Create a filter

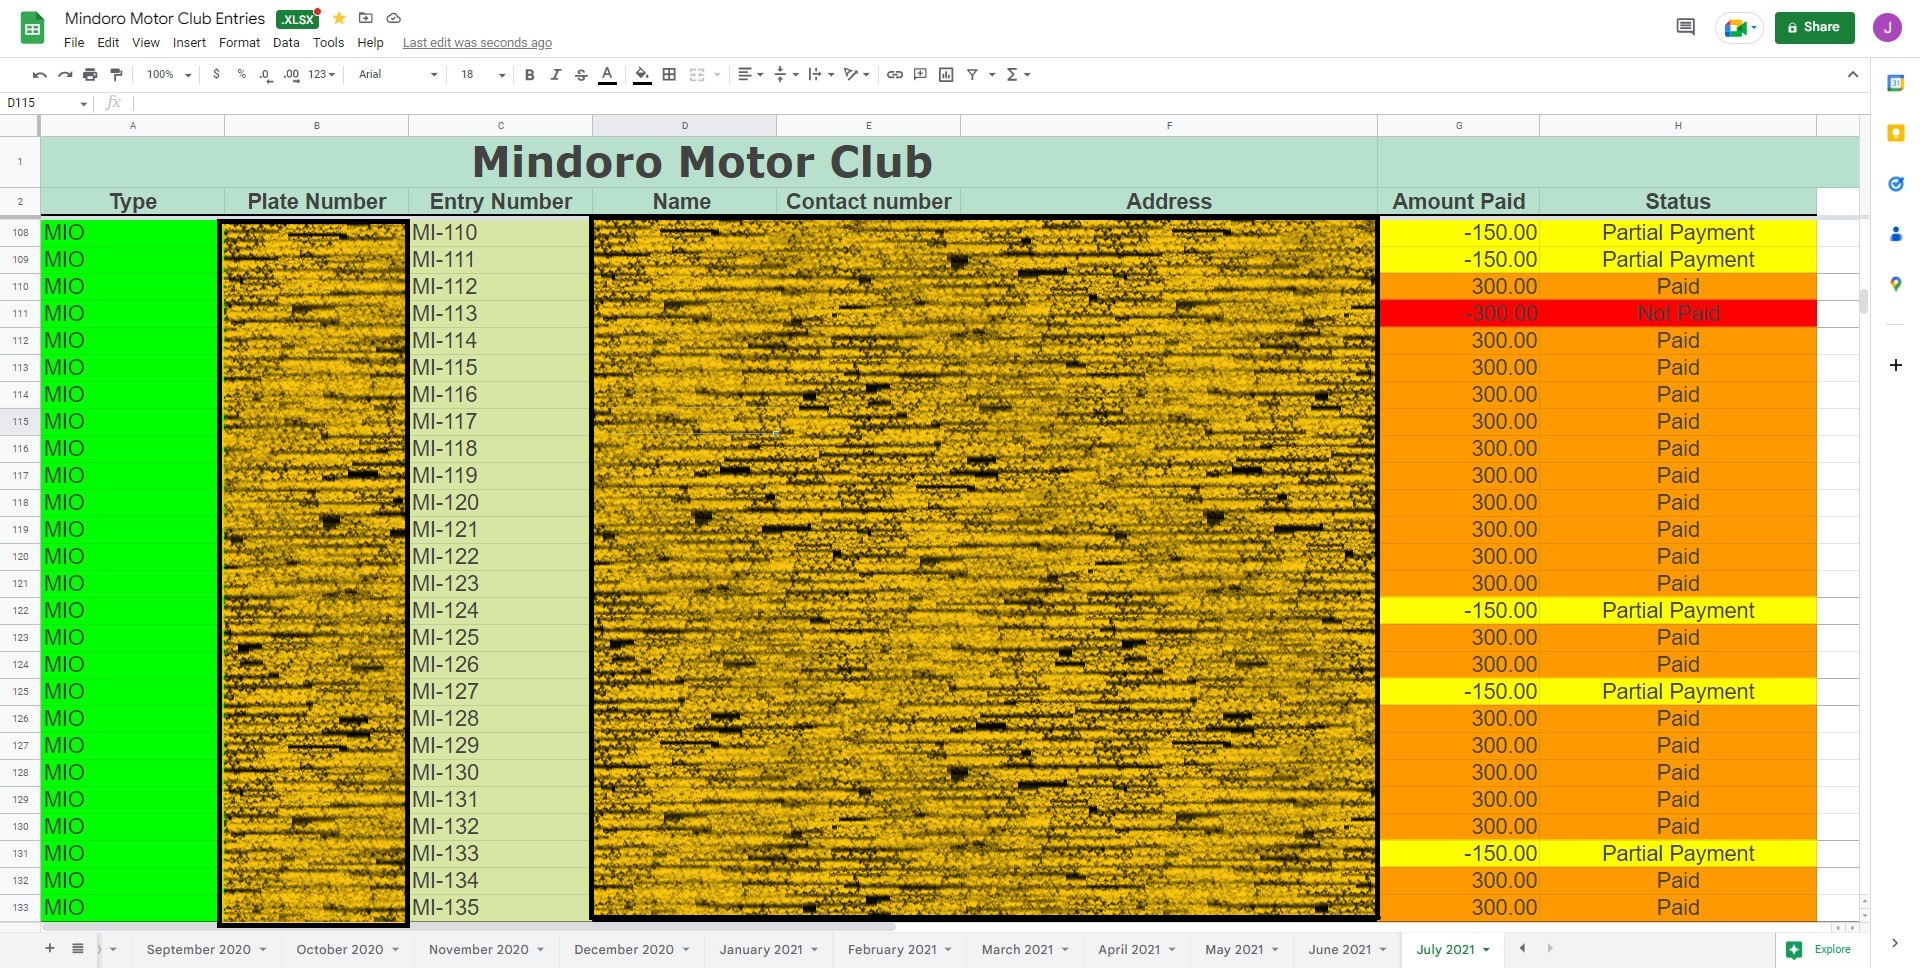[972, 75]
